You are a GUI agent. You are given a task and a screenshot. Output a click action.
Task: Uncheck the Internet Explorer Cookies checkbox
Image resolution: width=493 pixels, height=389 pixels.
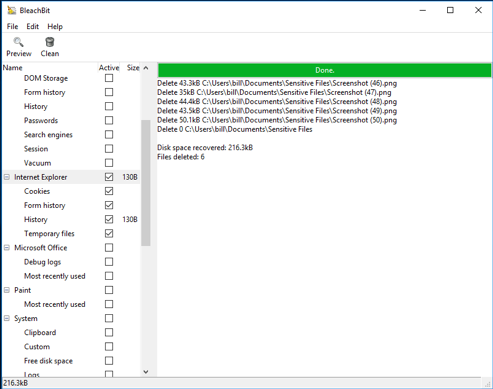109,191
